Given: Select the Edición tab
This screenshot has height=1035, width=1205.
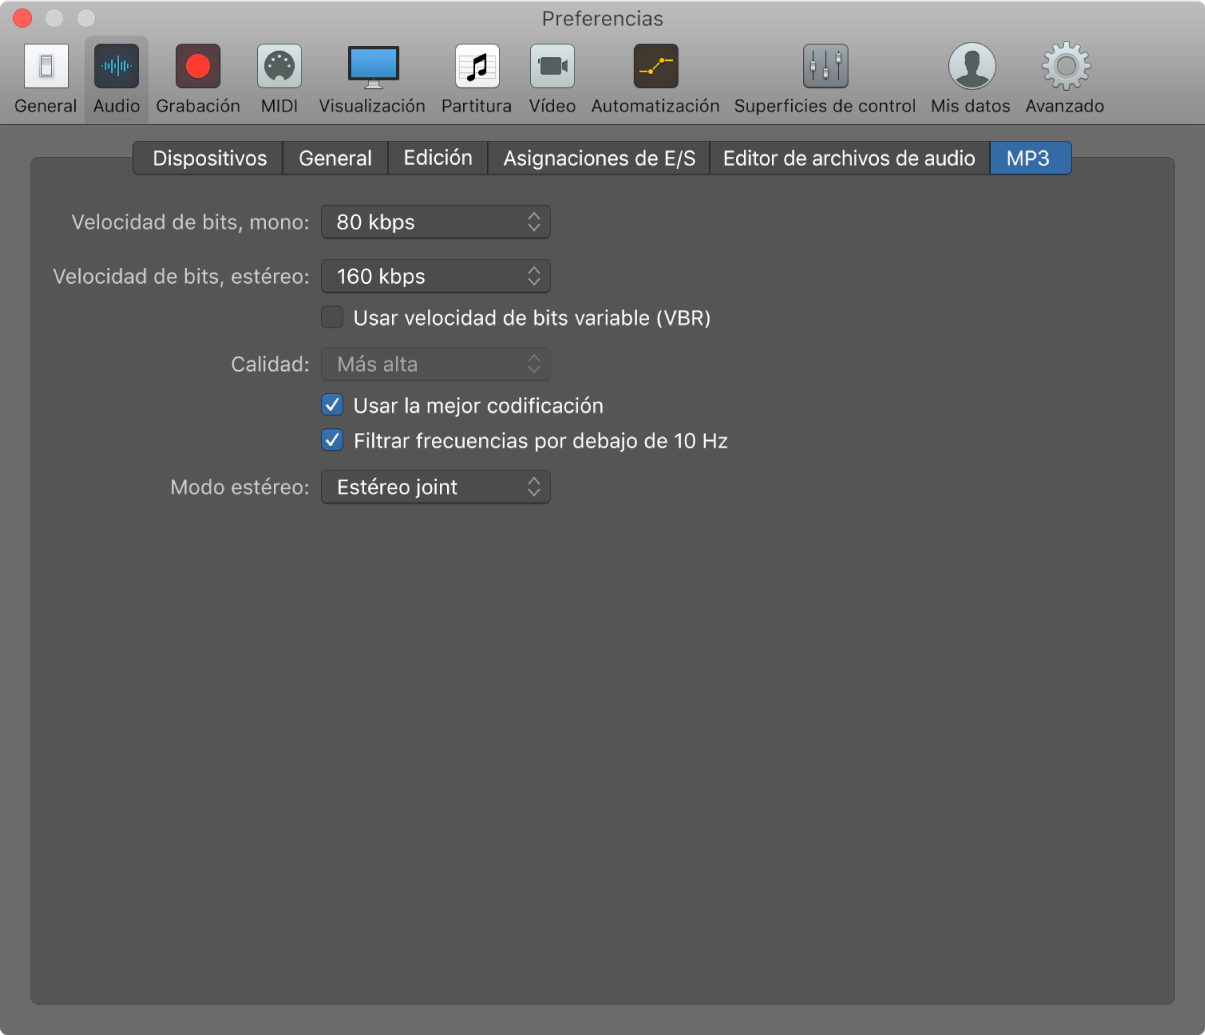Looking at the screenshot, I should coord(438,158).
